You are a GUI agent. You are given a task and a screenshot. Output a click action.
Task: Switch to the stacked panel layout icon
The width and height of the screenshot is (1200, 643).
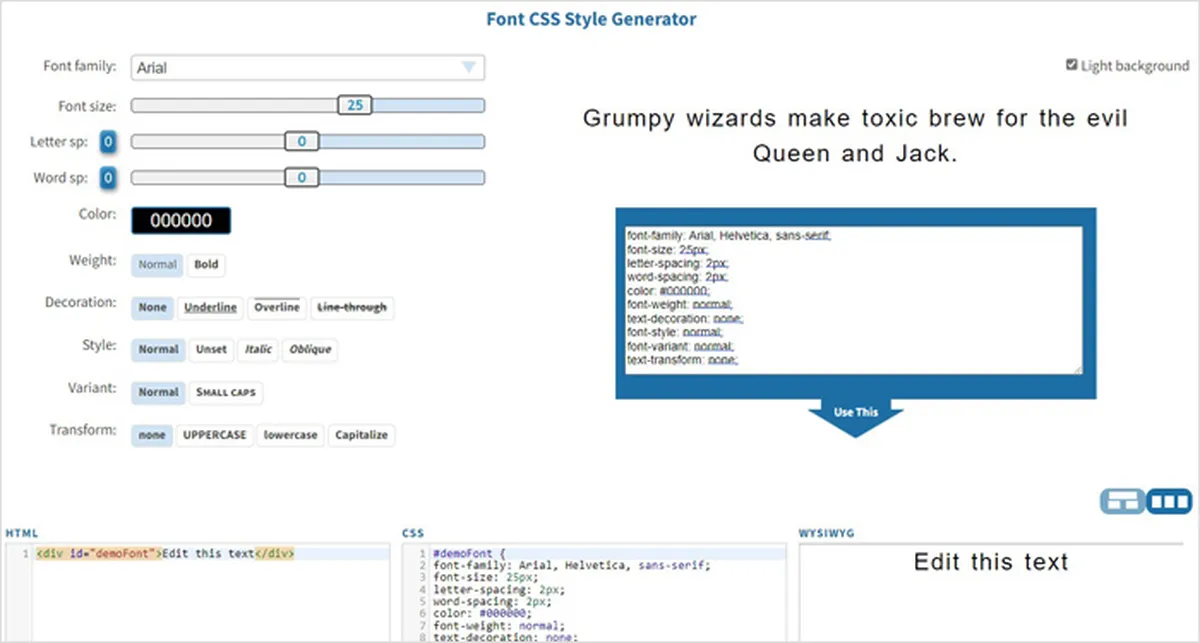[1122, 501]
